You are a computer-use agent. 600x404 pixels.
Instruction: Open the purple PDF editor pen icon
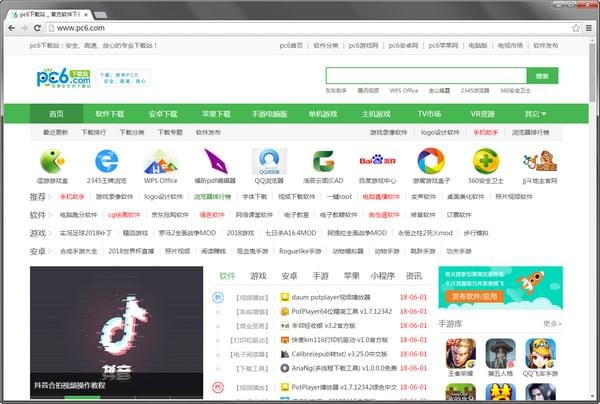pyautogui.click(x=215, y=161)
